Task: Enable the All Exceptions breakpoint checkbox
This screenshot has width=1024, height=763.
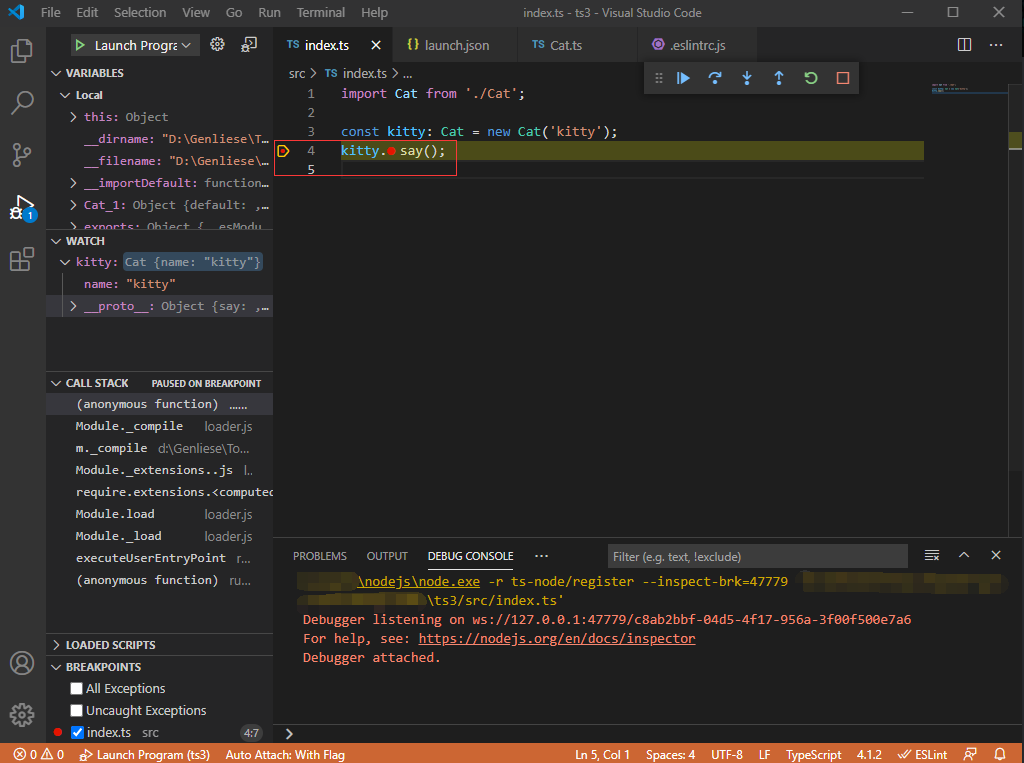Action: (76, 689)
